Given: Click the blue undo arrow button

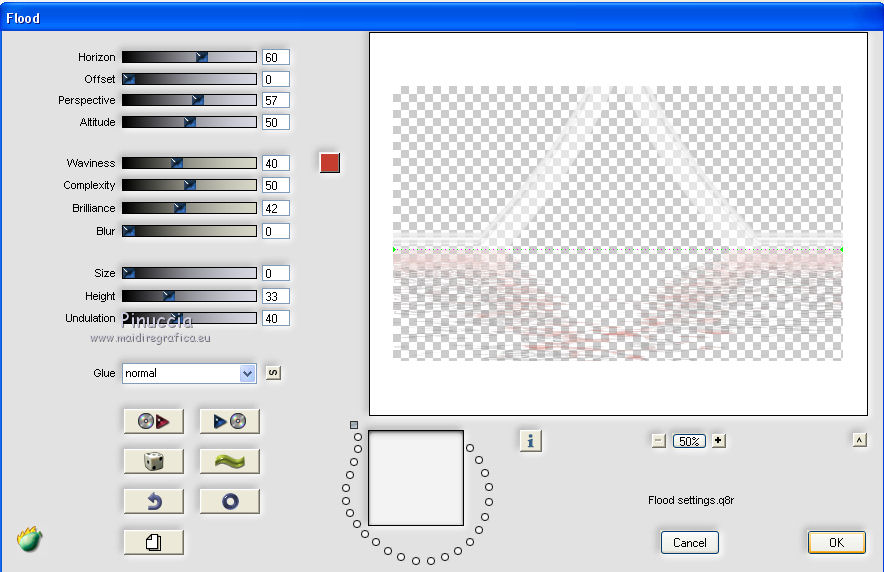Looking at the screenshot, I should (x=154, y=501).
